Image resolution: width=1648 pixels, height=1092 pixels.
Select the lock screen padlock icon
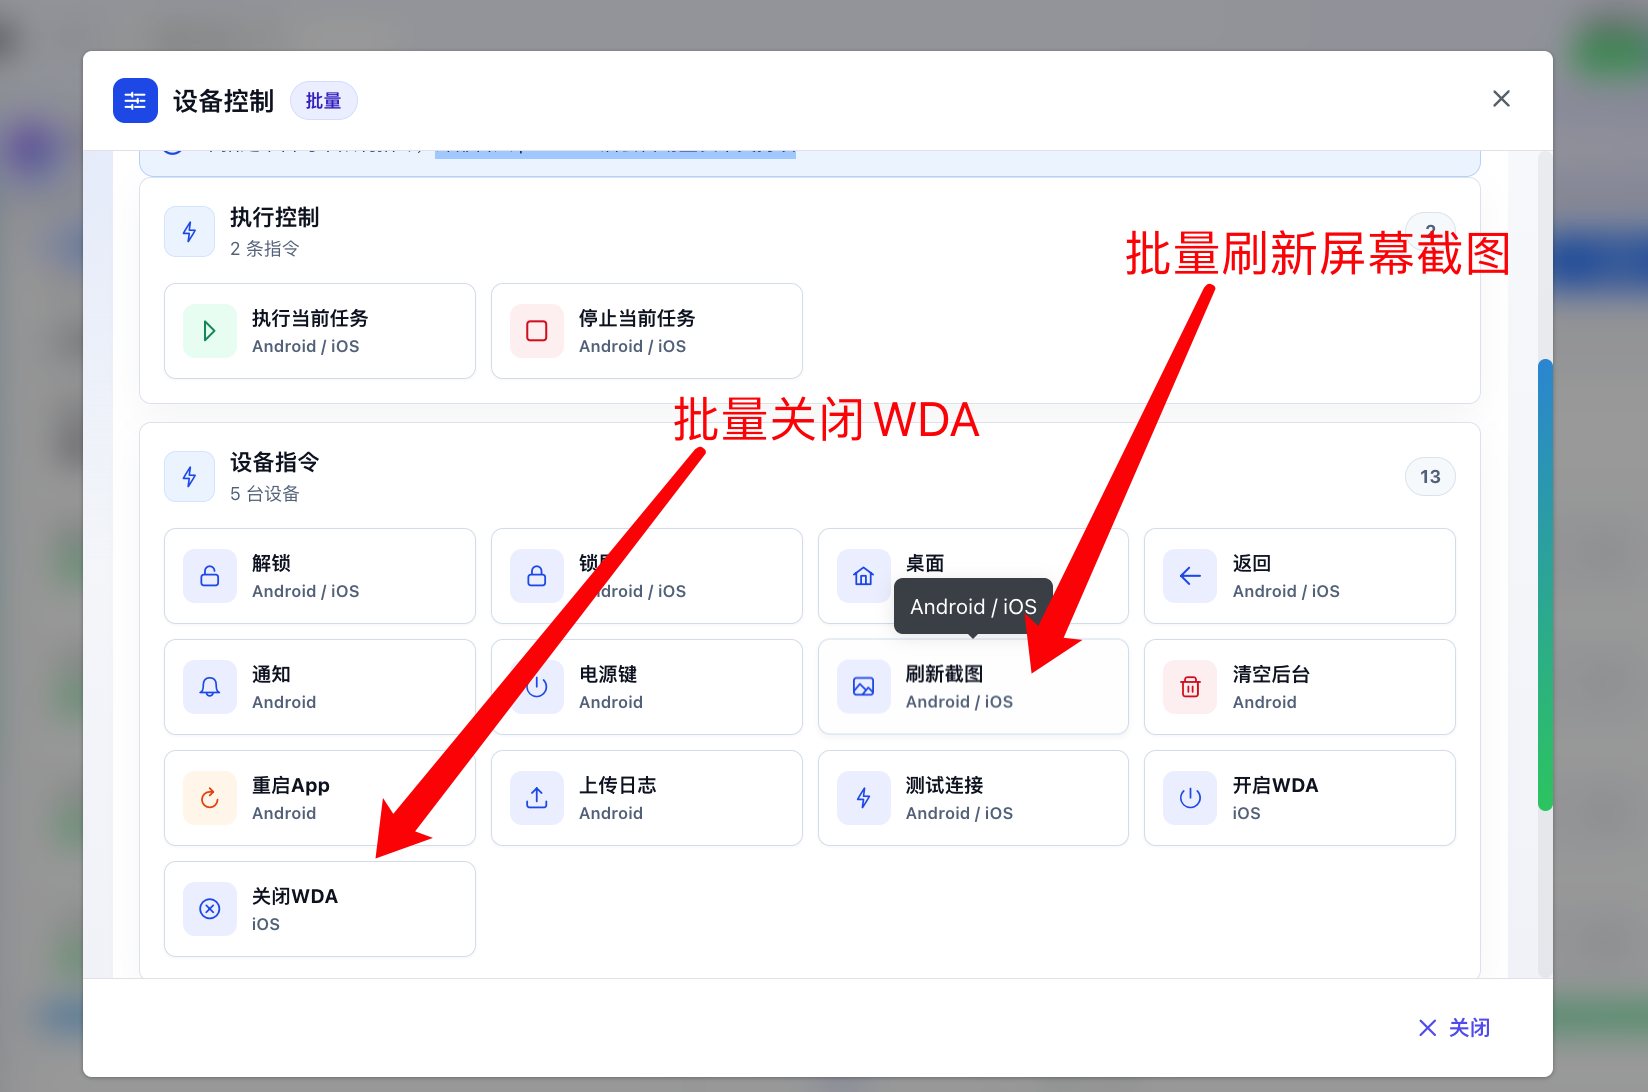[537, 576]
